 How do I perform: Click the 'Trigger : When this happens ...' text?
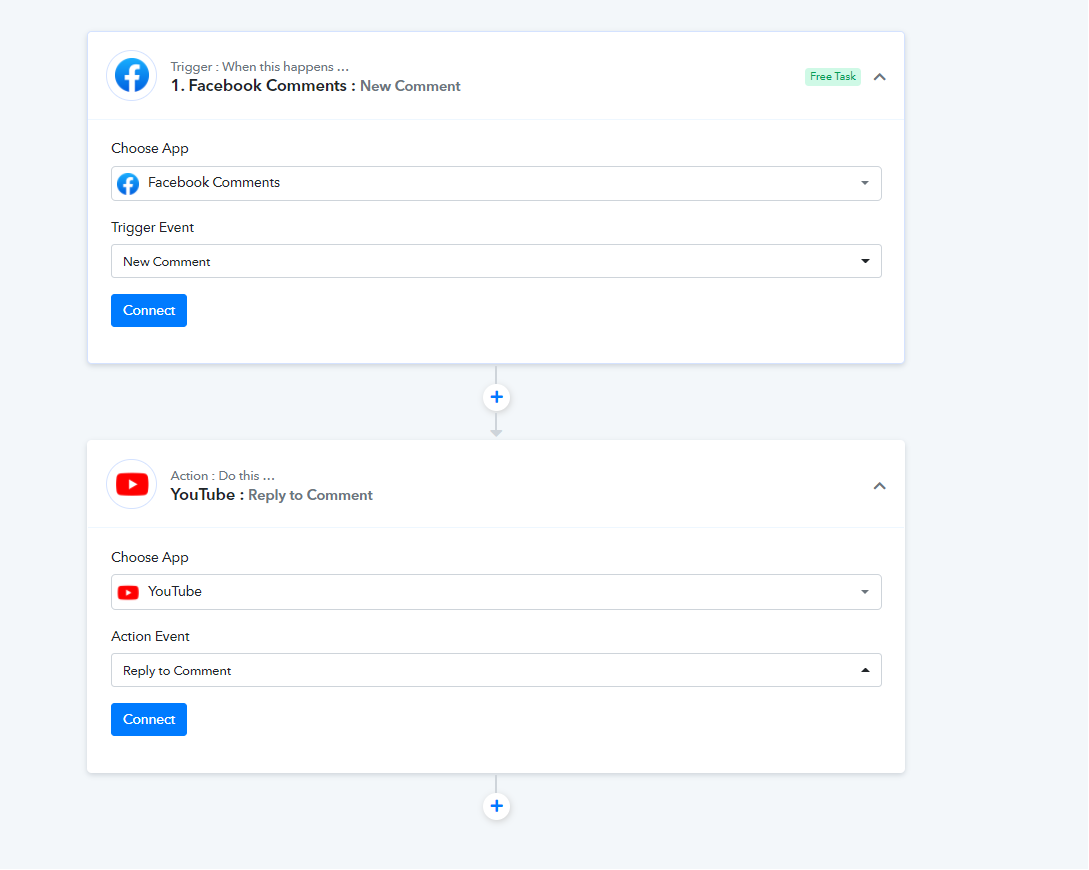tap(260, 67)
